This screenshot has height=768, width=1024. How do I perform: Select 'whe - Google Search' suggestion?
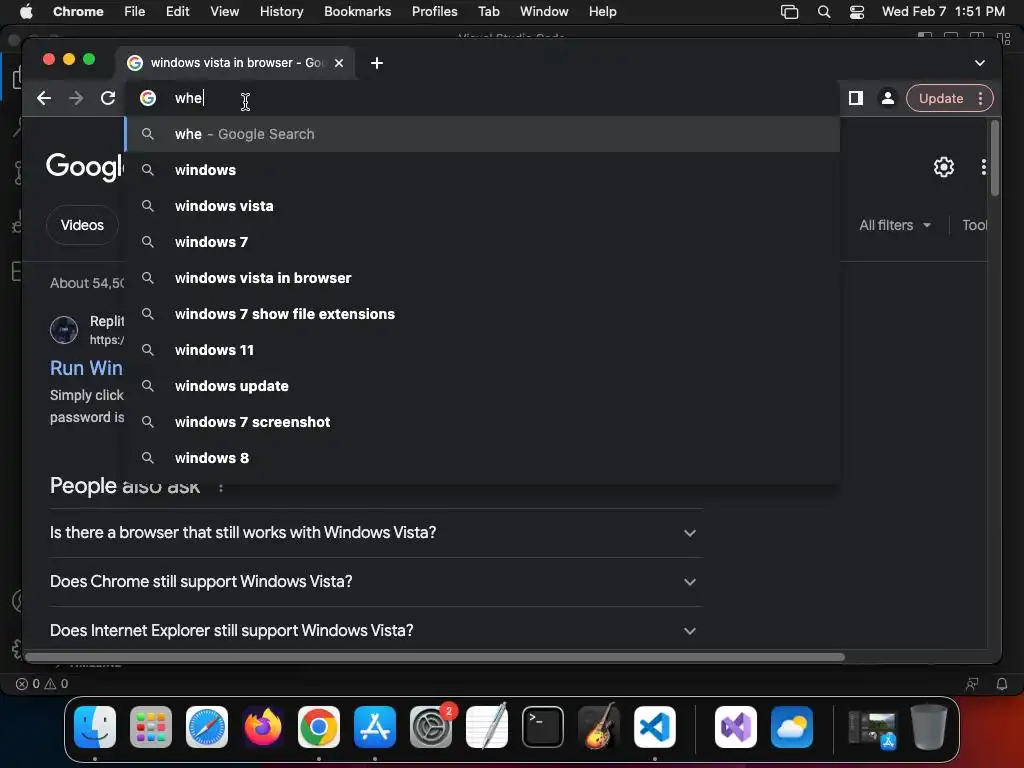[x=482, y=134]
